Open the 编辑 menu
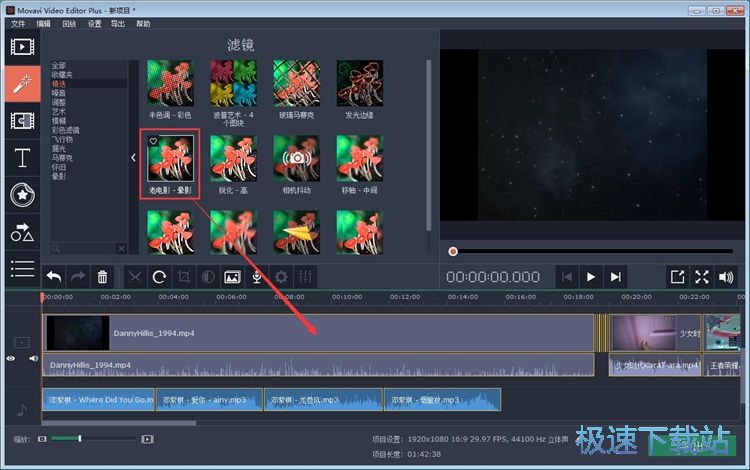The image size is (750, 470). click(x=44, y=23)
